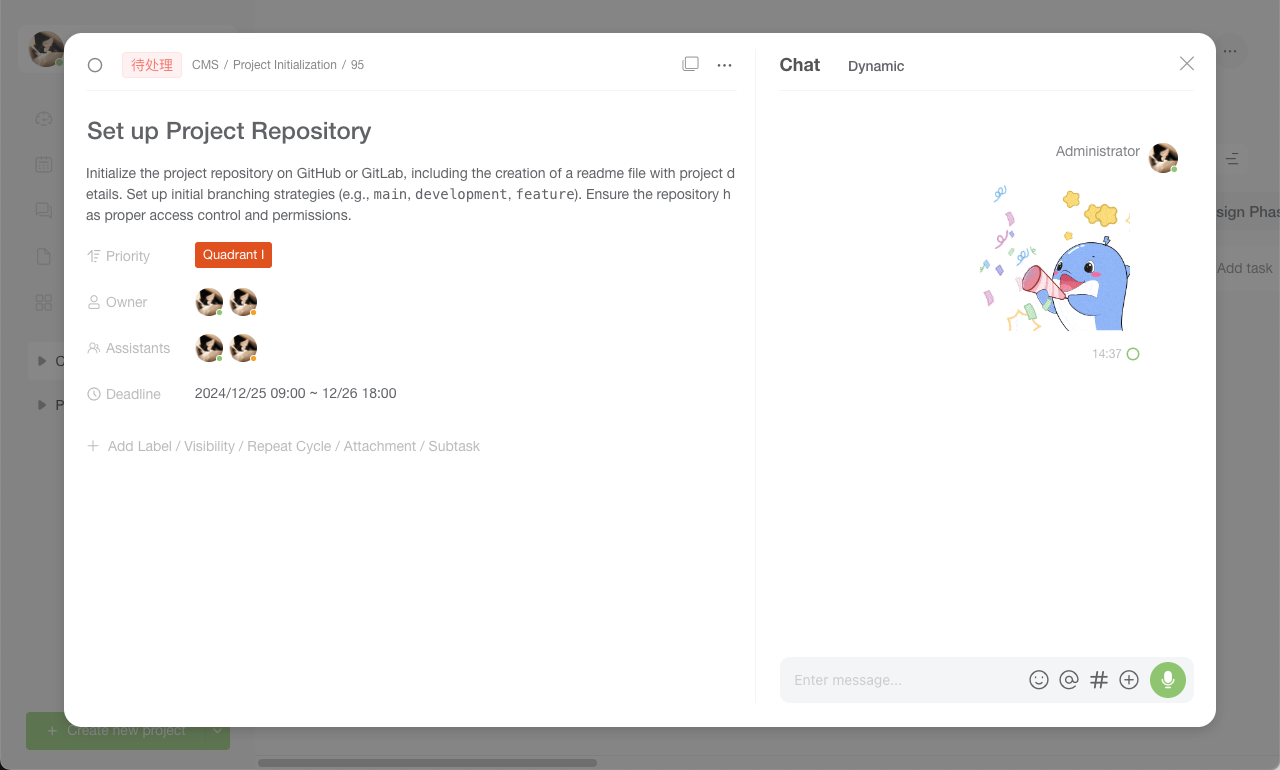Start voice recording with the green microphone

[x=1168, y=680]
